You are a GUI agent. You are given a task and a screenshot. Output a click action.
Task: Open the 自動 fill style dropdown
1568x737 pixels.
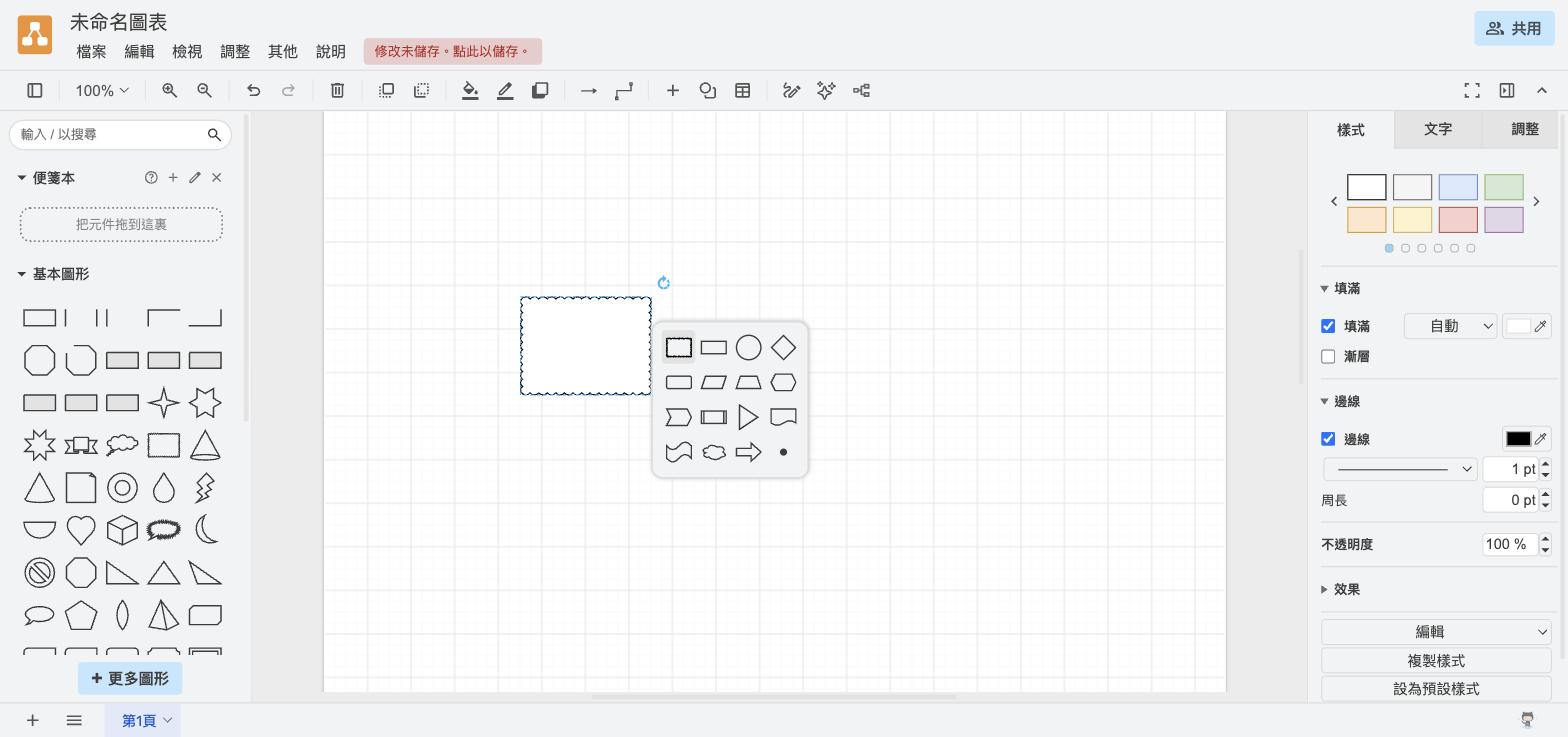[x=1450, y=326]
